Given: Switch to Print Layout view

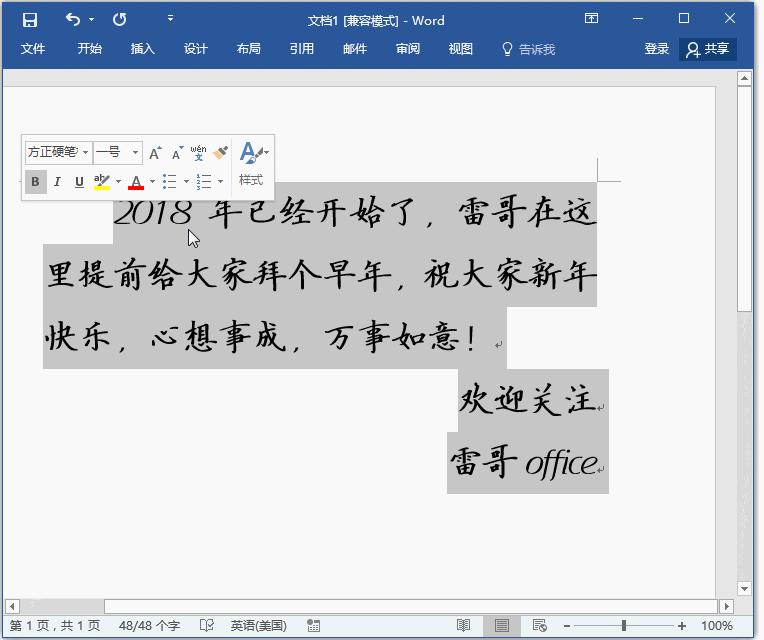Looking at the screenshot, I should [x=501, y=625].
